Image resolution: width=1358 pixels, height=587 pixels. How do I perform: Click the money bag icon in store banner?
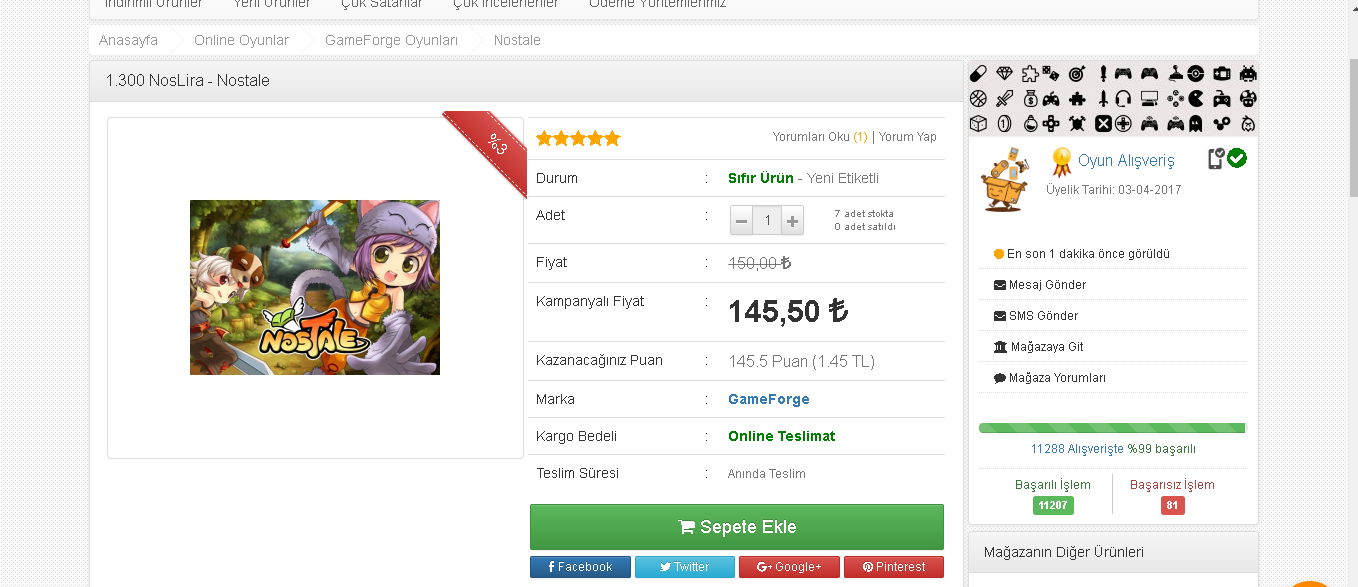coord(1030,98)
